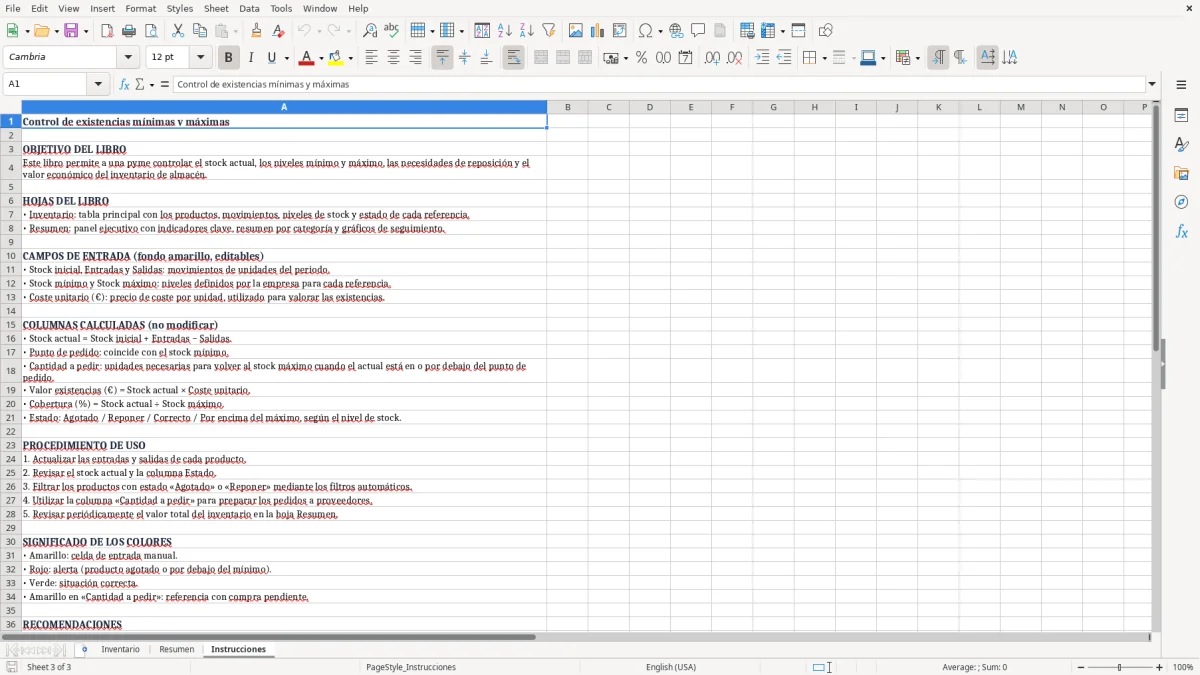This screenshot has width=1200, height=675.
Task: Click the Clone Formatting paintbrush icon
Action: click(x=256, y=31)
